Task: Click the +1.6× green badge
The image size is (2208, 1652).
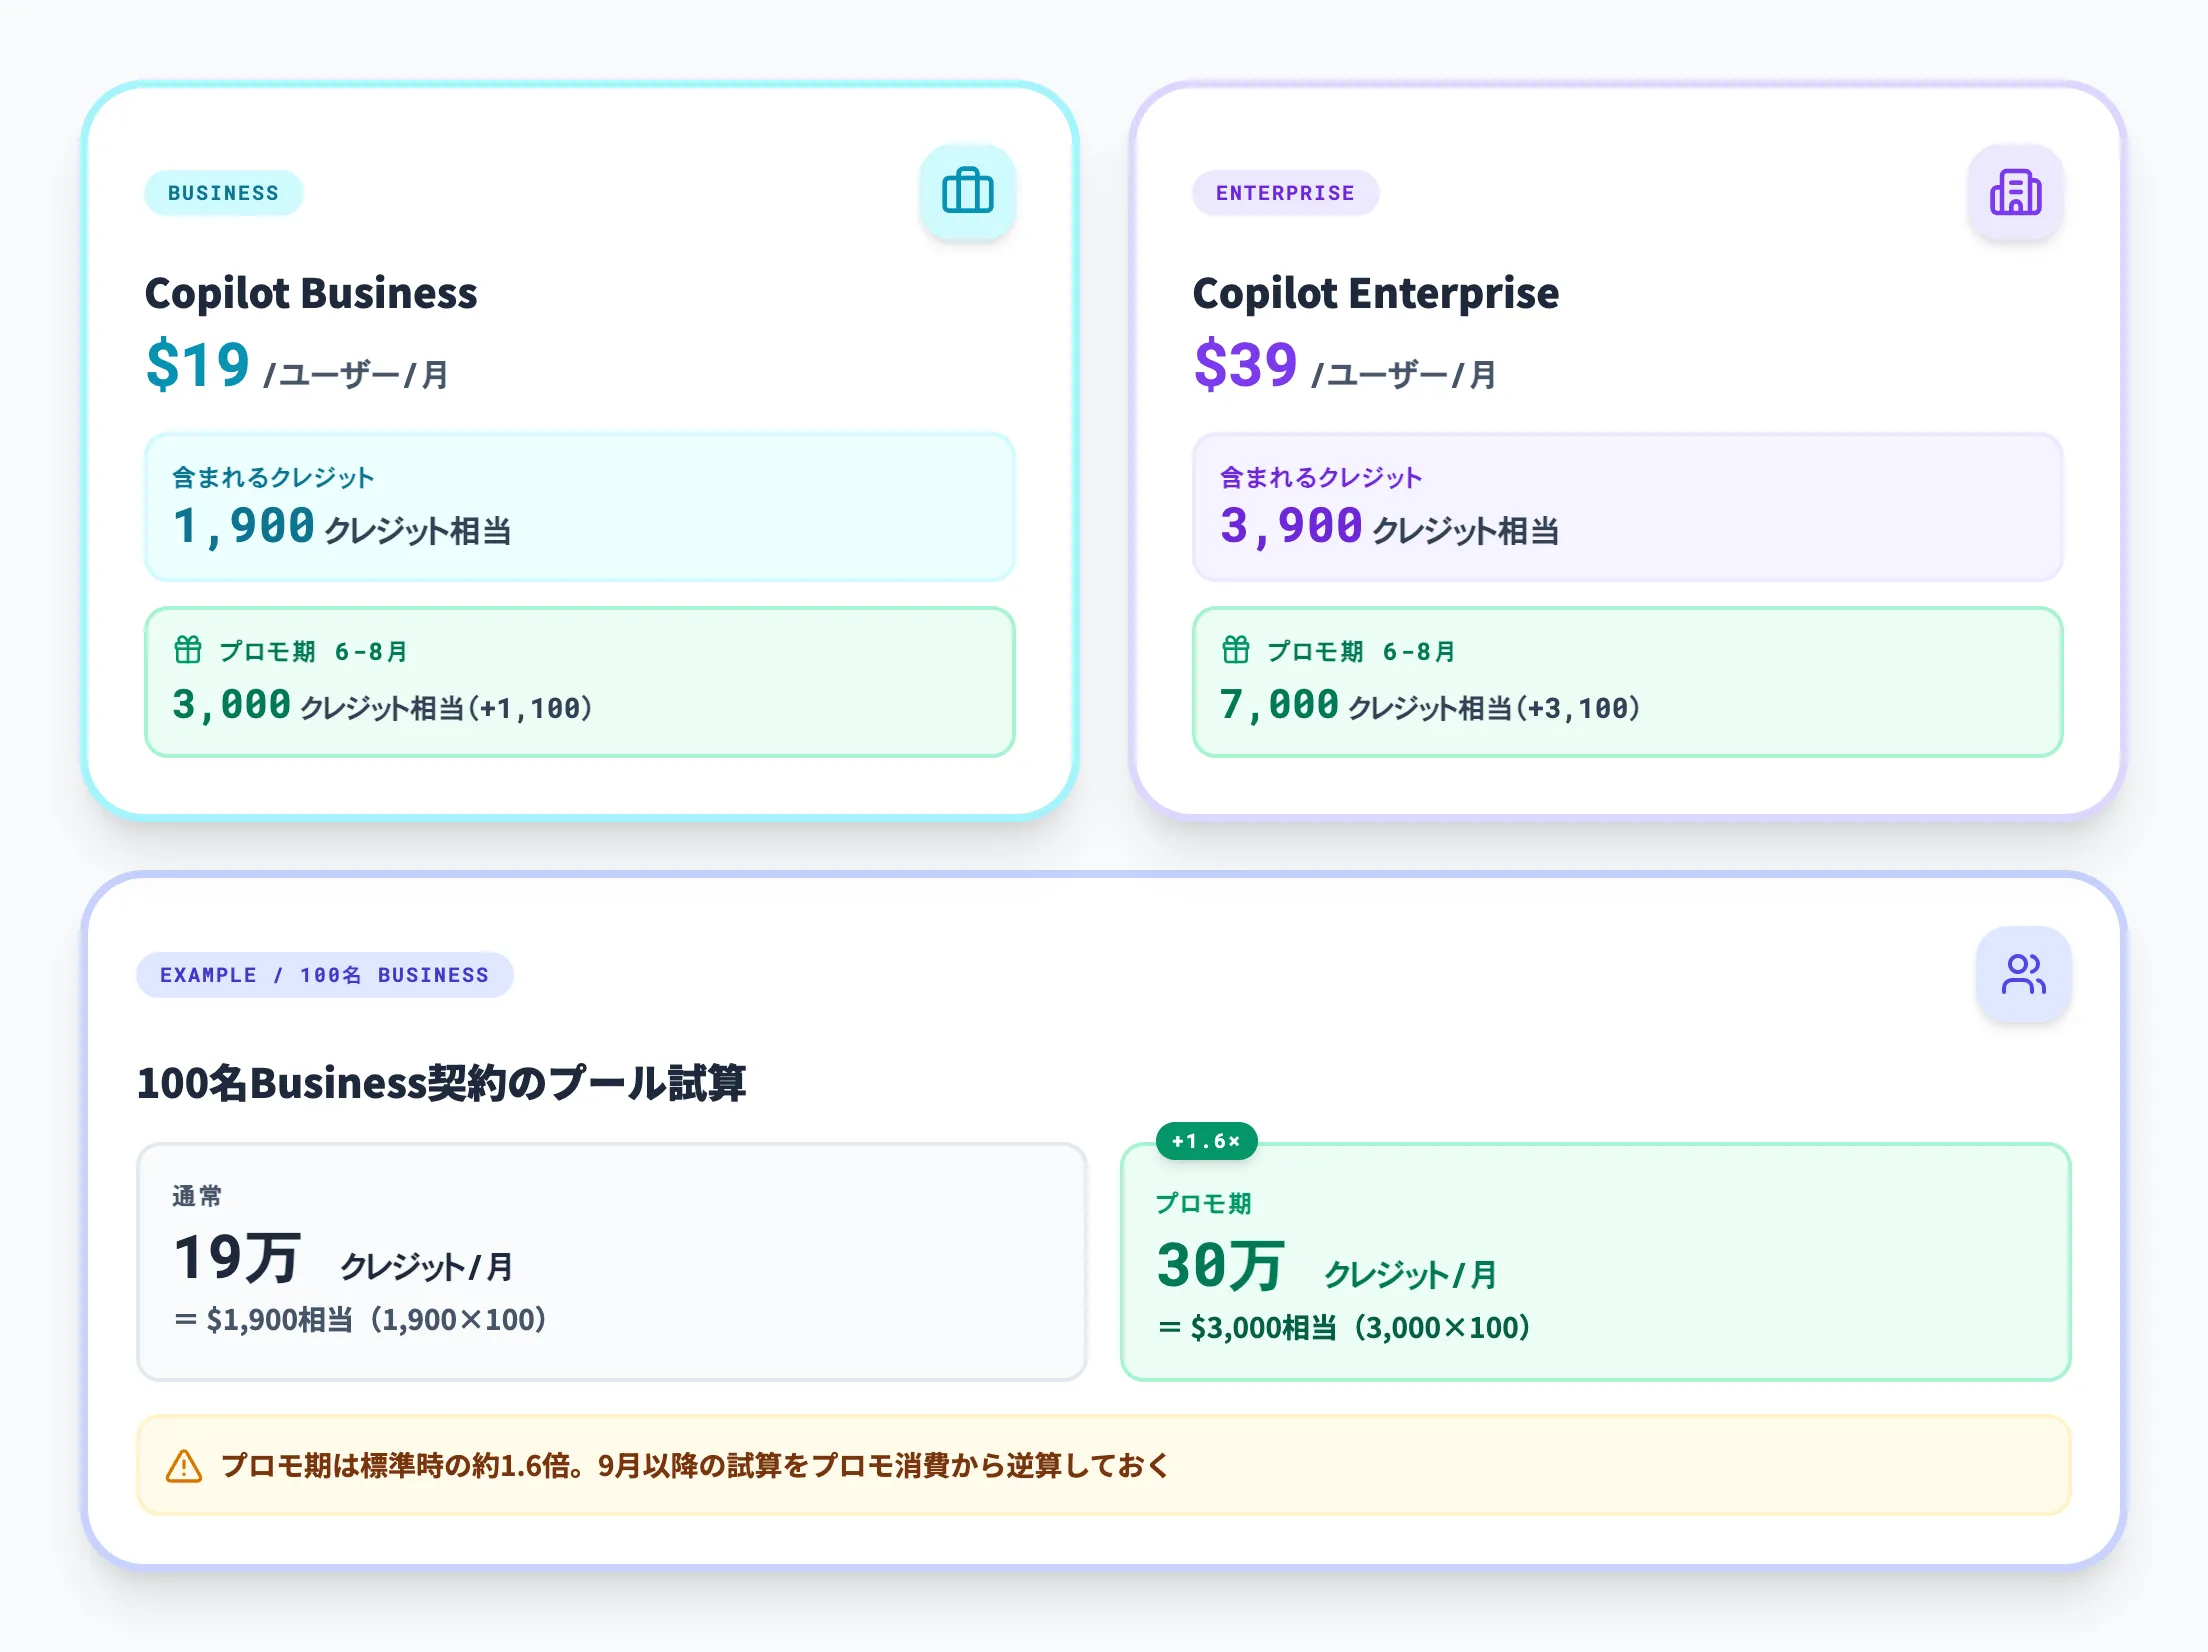Action: click(1206, 1141)
